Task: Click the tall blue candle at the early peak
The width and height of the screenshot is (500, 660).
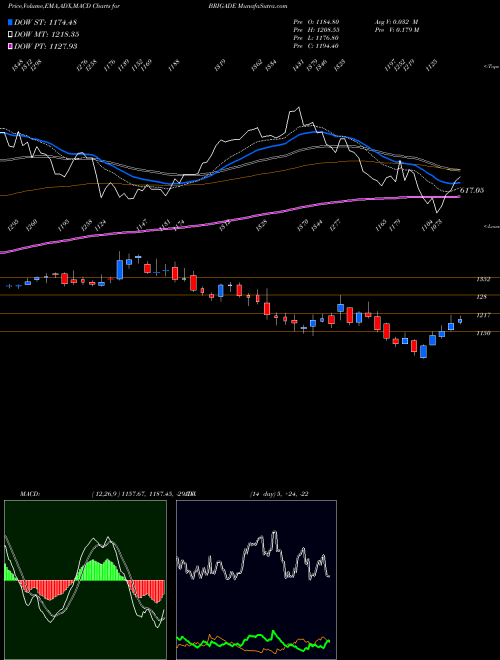Action: coord(120,269)
